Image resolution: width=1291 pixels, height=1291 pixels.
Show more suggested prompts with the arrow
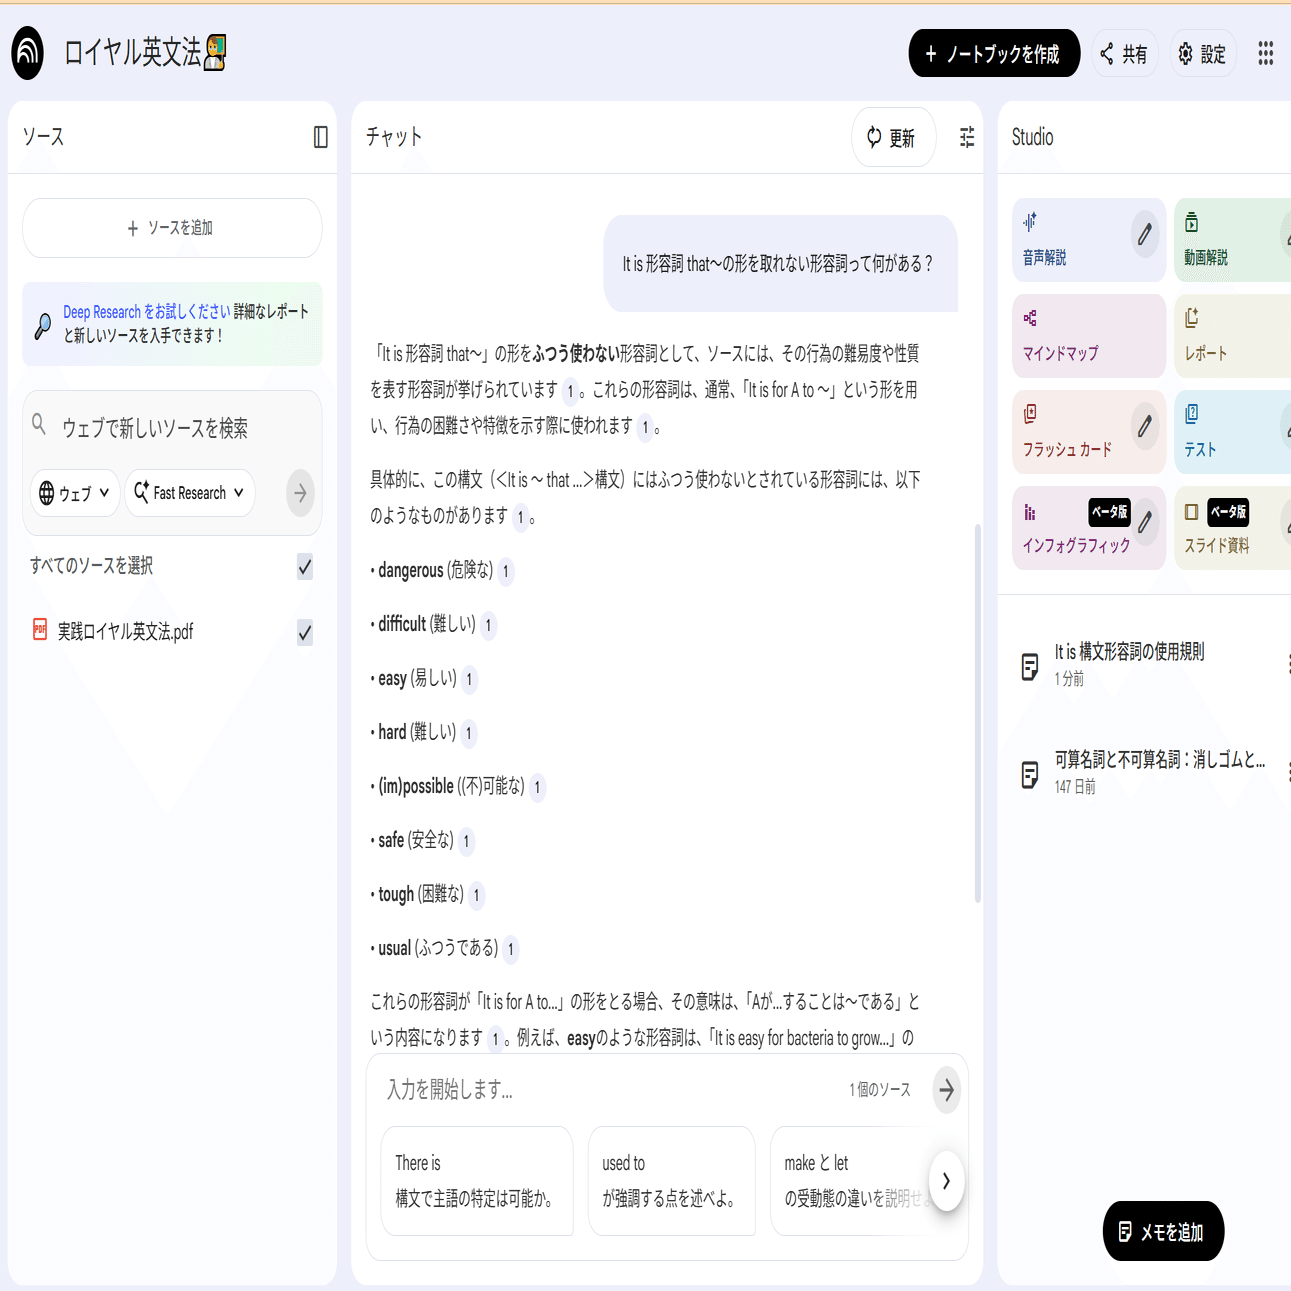[944, 1181]
